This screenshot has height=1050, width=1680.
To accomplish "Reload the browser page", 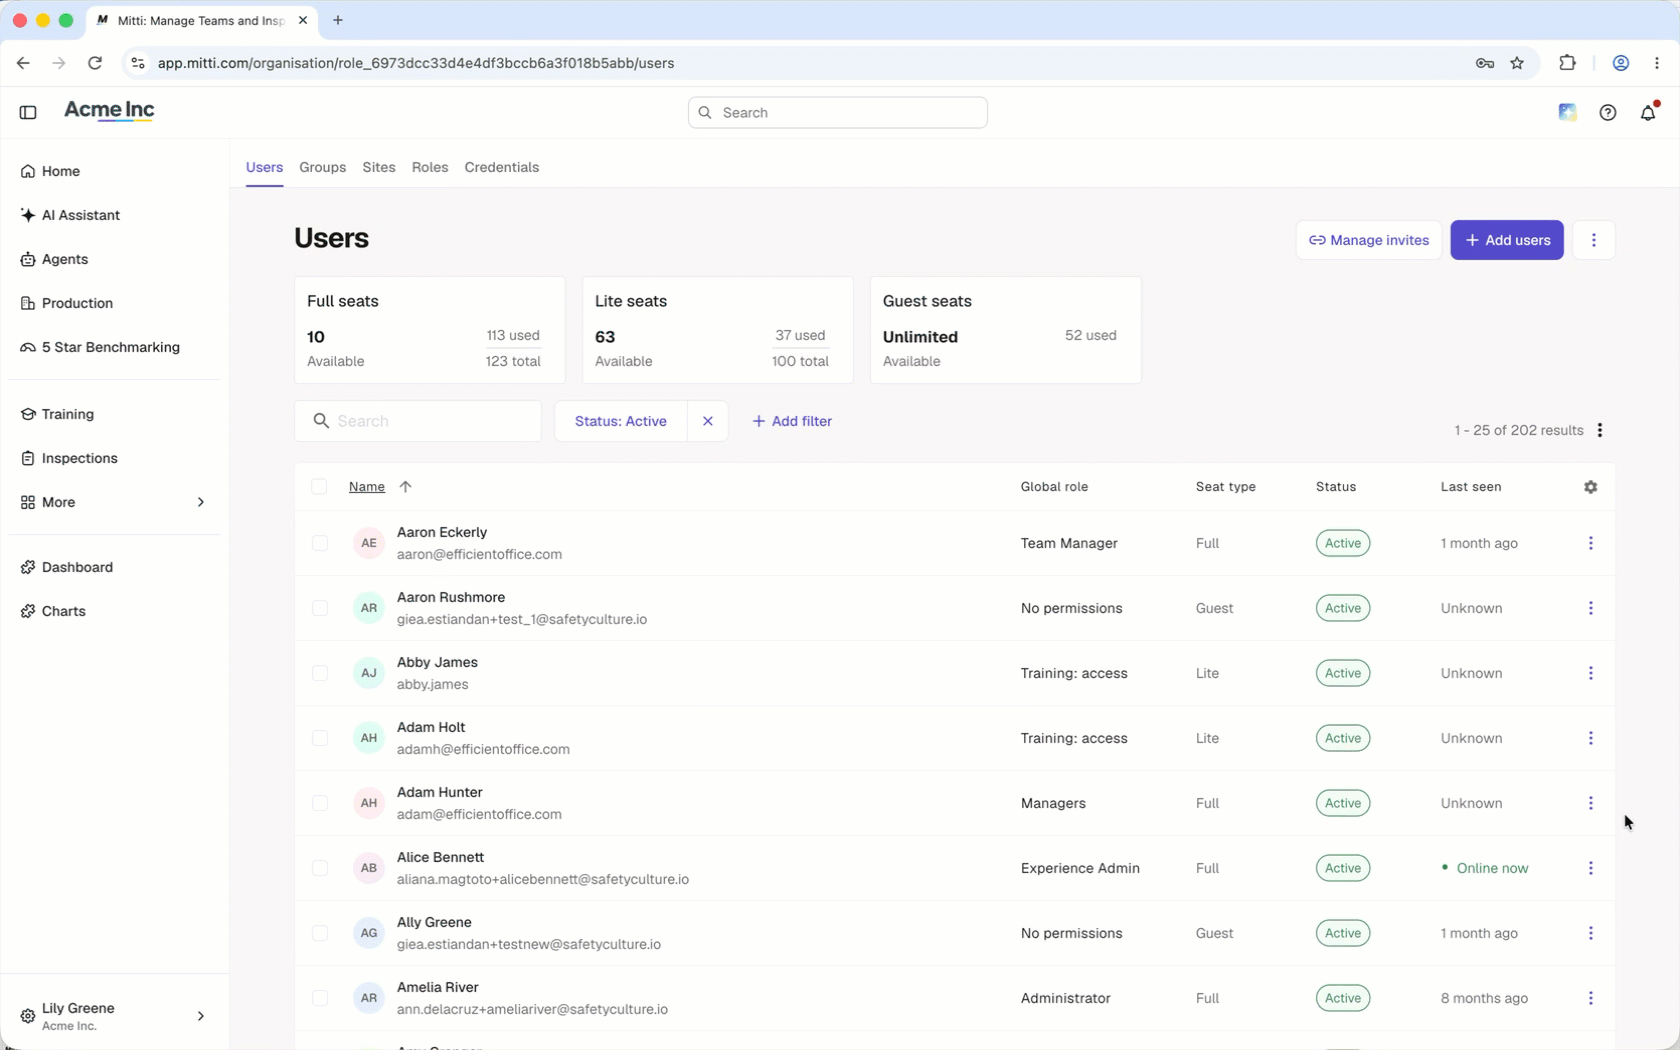I will (95, 63).
